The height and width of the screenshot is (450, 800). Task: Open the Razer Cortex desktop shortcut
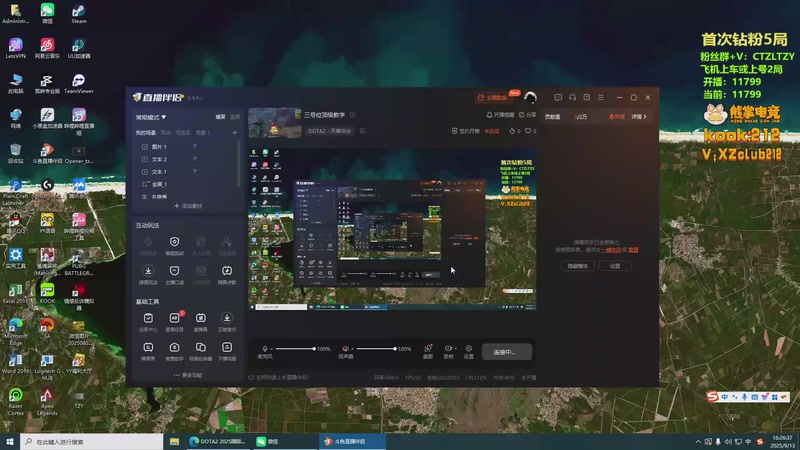pyautogui.click(x=15, y=401)
